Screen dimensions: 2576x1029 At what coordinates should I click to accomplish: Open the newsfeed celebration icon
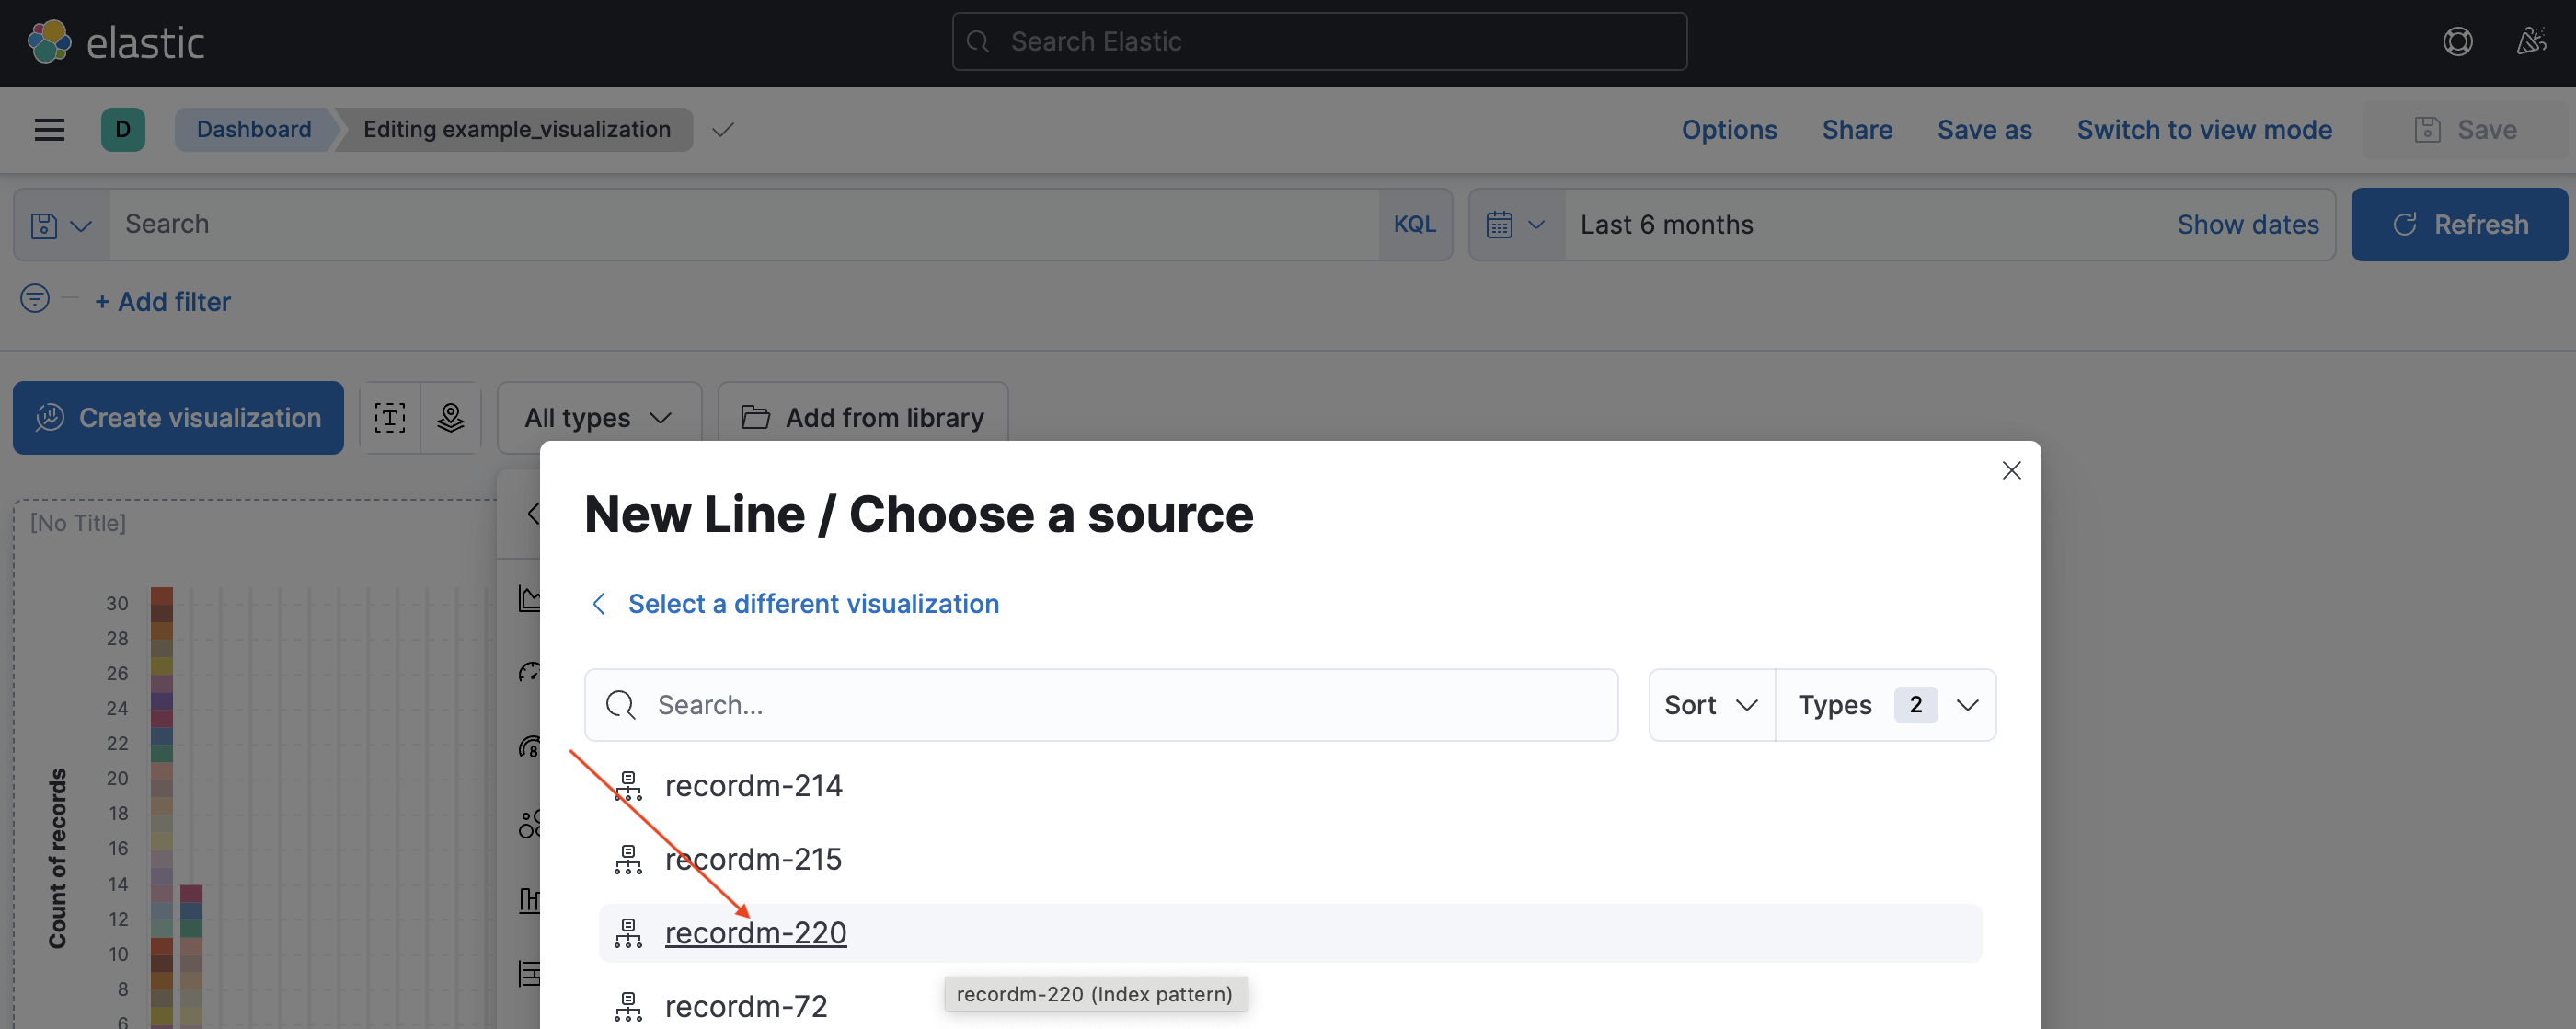point(2531,42)
